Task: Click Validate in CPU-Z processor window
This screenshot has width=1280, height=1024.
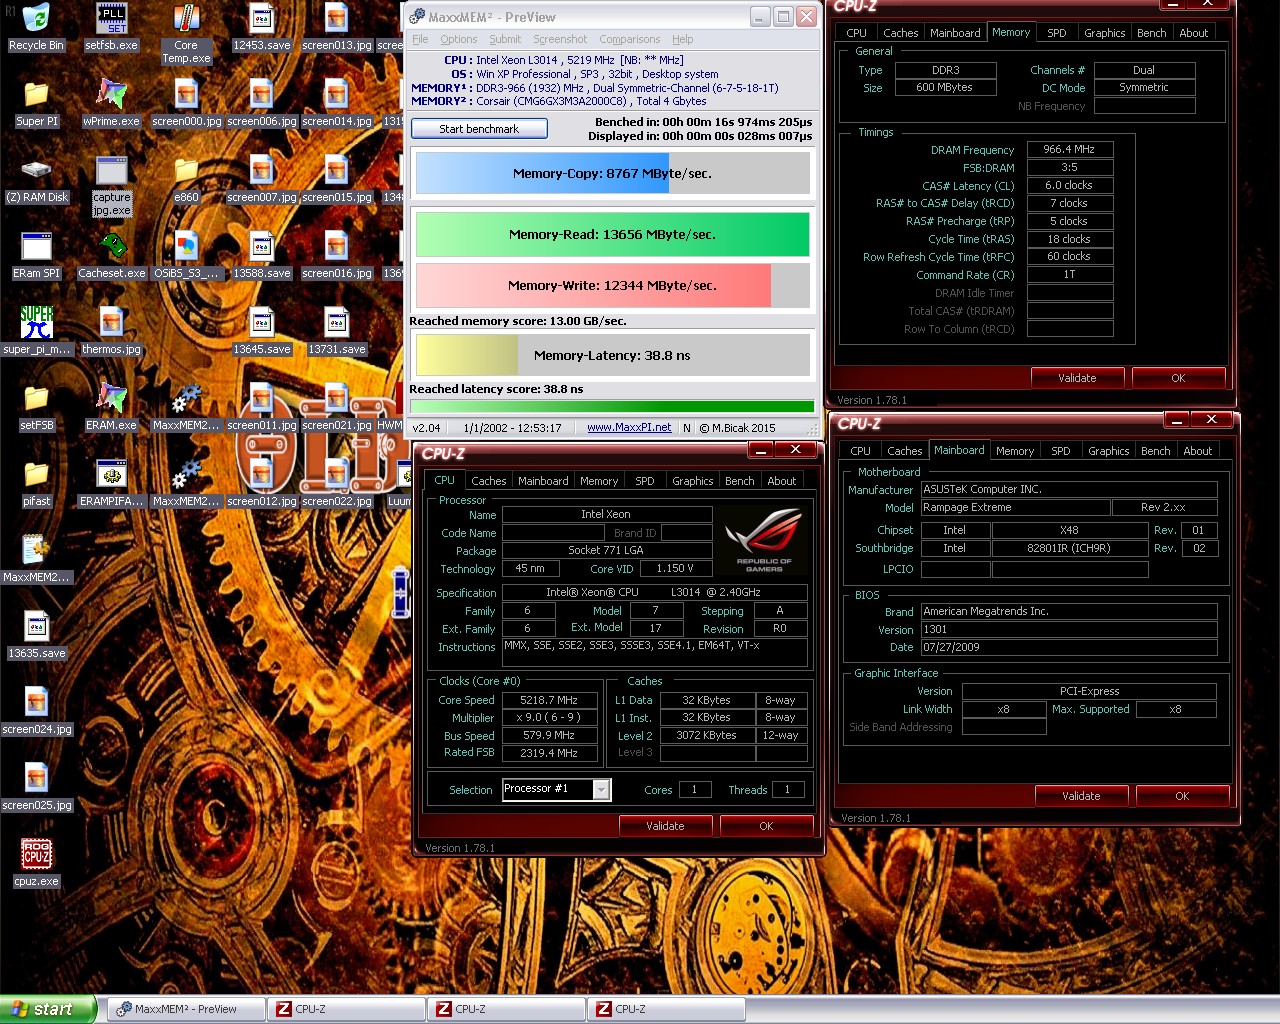Action: pos(665,826)
